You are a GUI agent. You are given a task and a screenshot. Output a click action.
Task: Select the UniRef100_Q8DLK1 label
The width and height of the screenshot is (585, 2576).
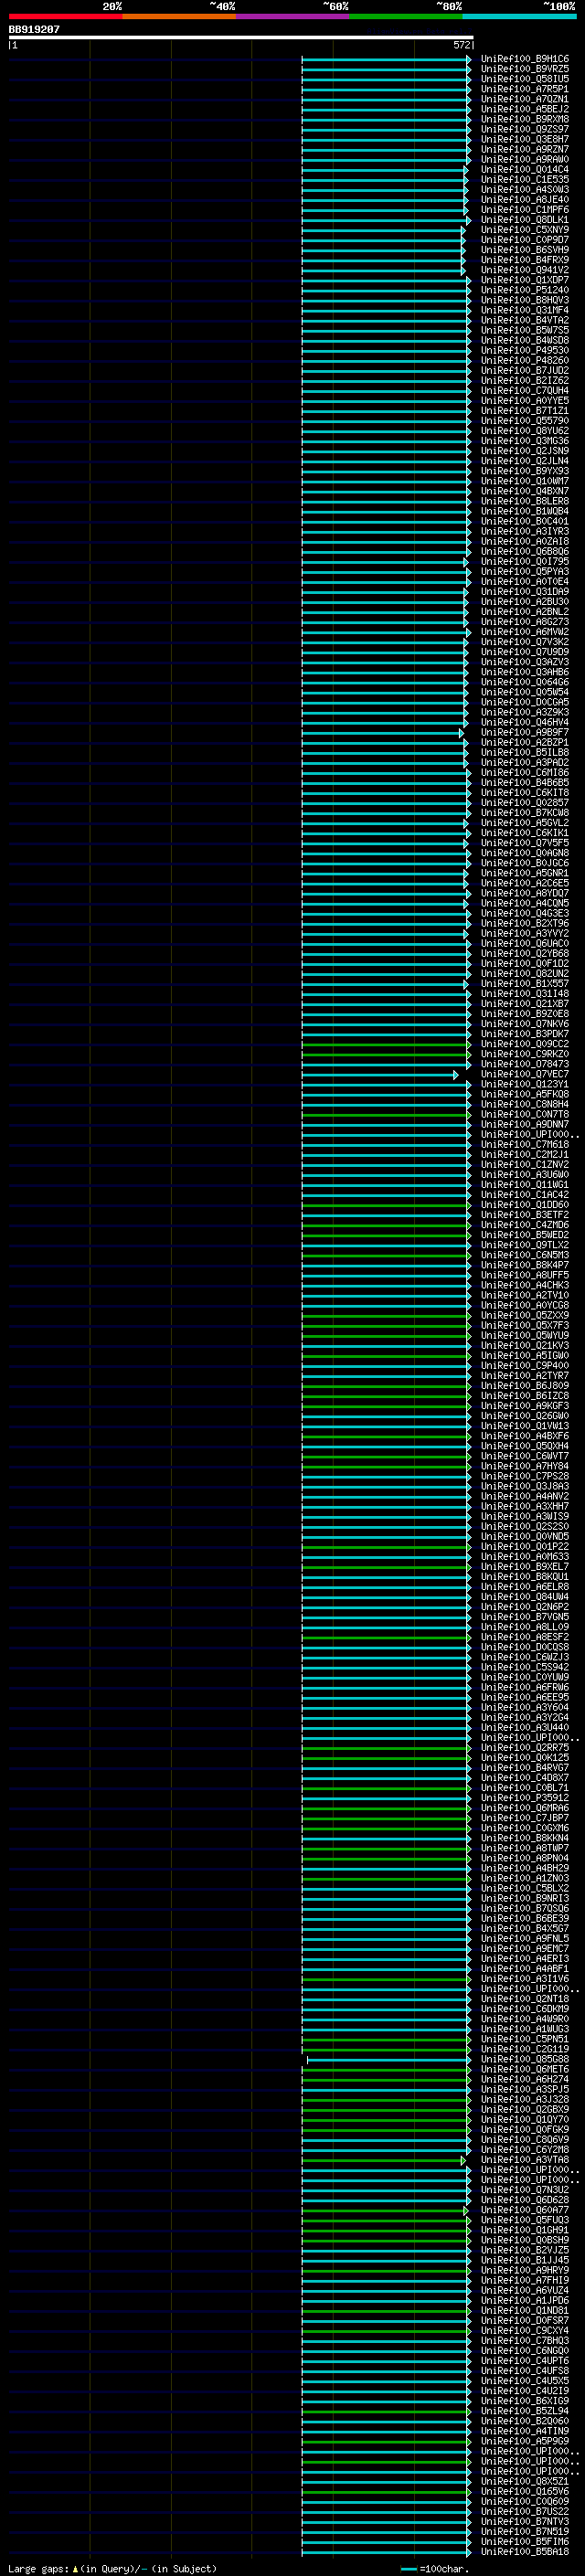tap(524, 220)
